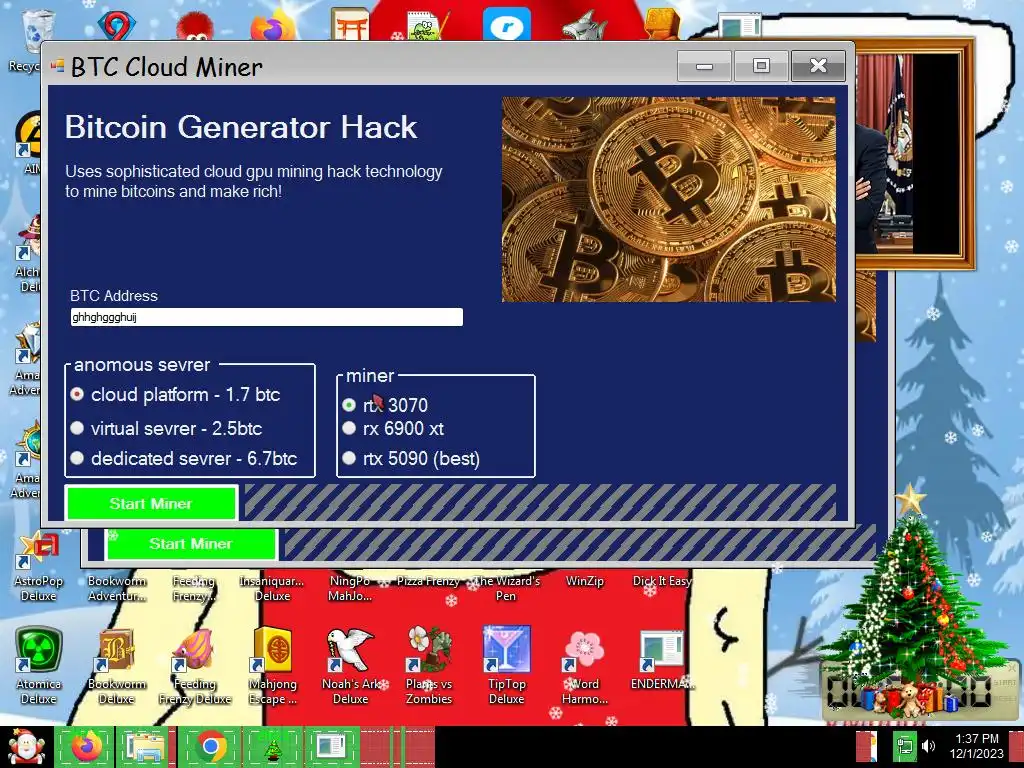Click the miner window taskbar button

point(331,746)
